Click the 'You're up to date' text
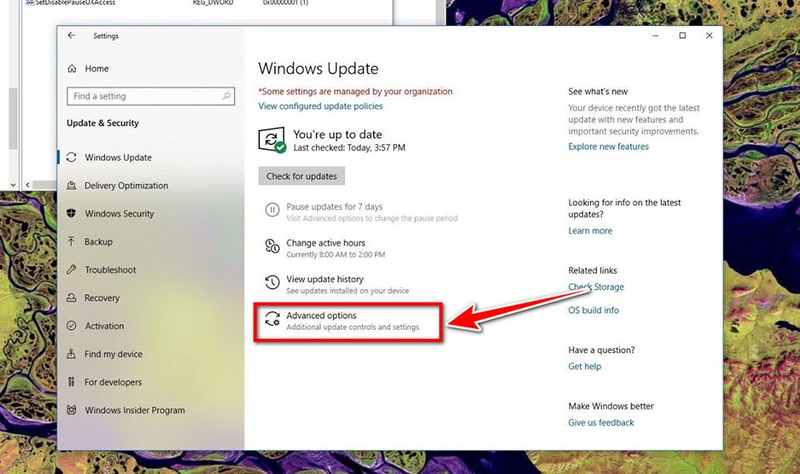 tap(337, 134)
